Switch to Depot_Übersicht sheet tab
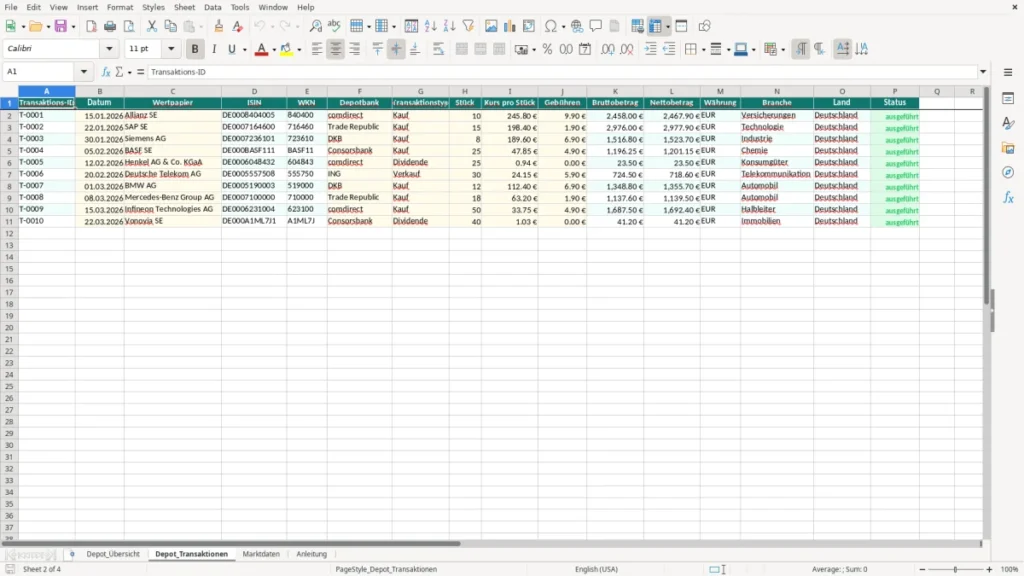This screenshot has width=1024, height=576. [x=113, y=554]
